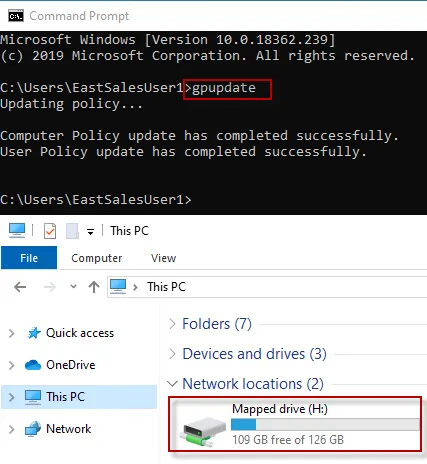Click the Forward navigation arrow
Viewport: 427px width, 464px height.
(50, 287)
